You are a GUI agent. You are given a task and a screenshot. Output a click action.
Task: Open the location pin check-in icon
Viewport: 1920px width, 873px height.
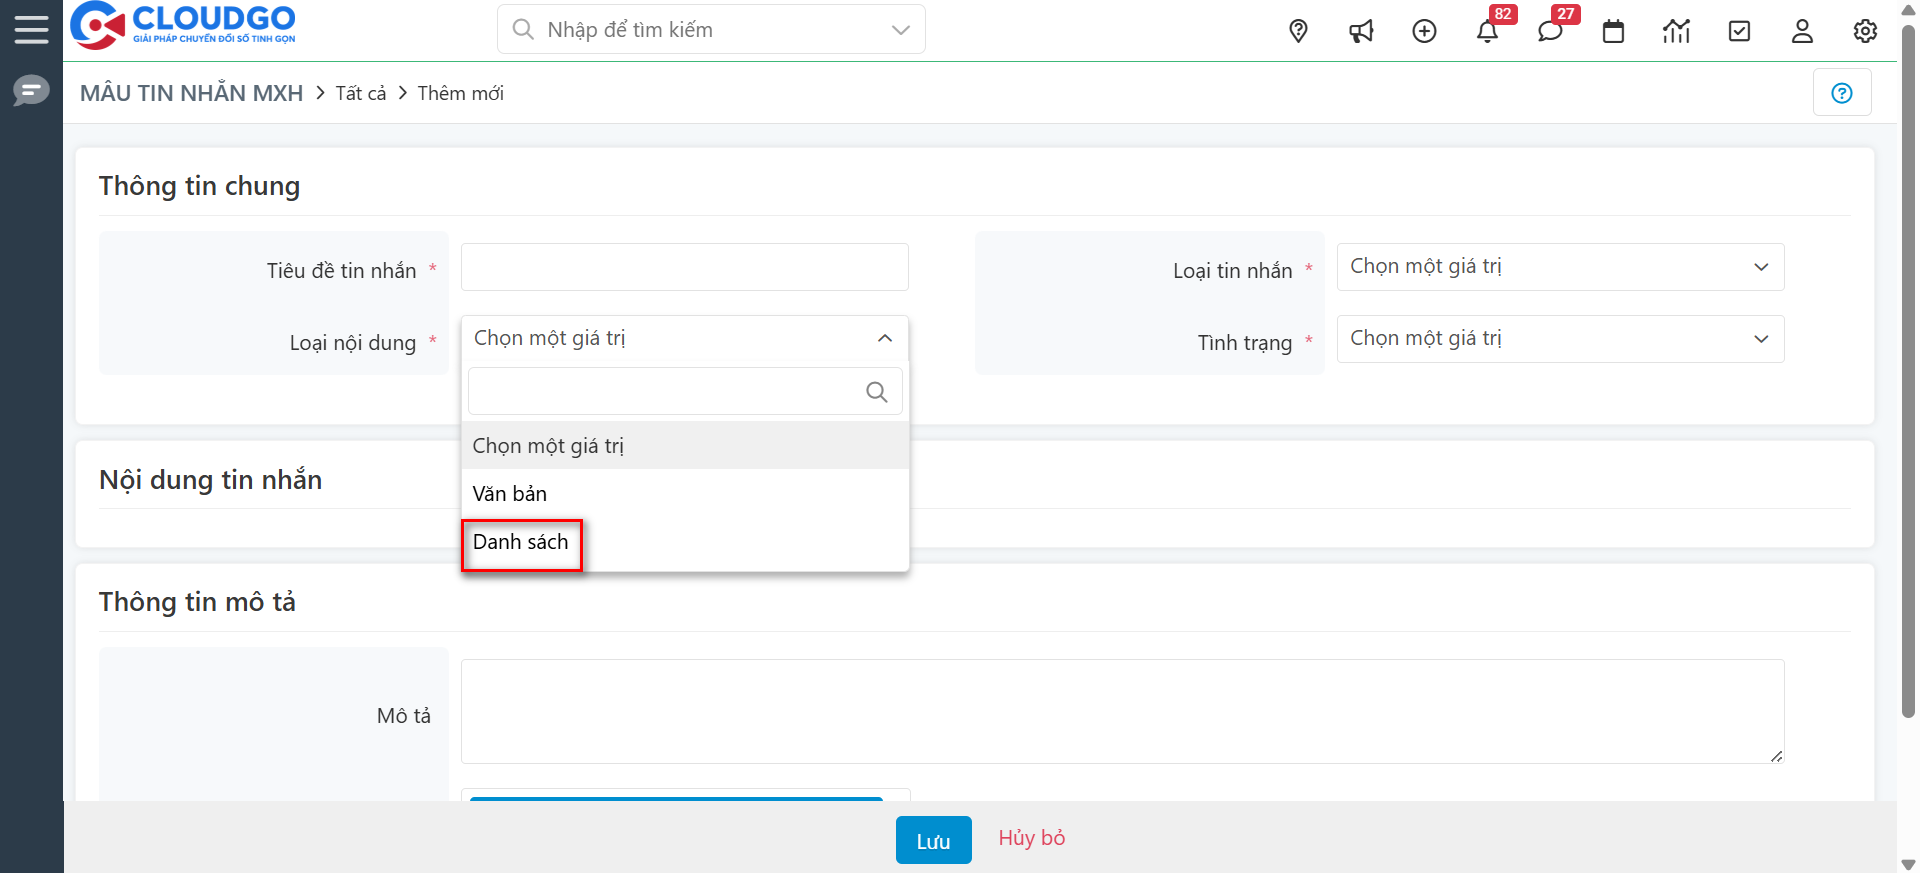[1298, 31]
